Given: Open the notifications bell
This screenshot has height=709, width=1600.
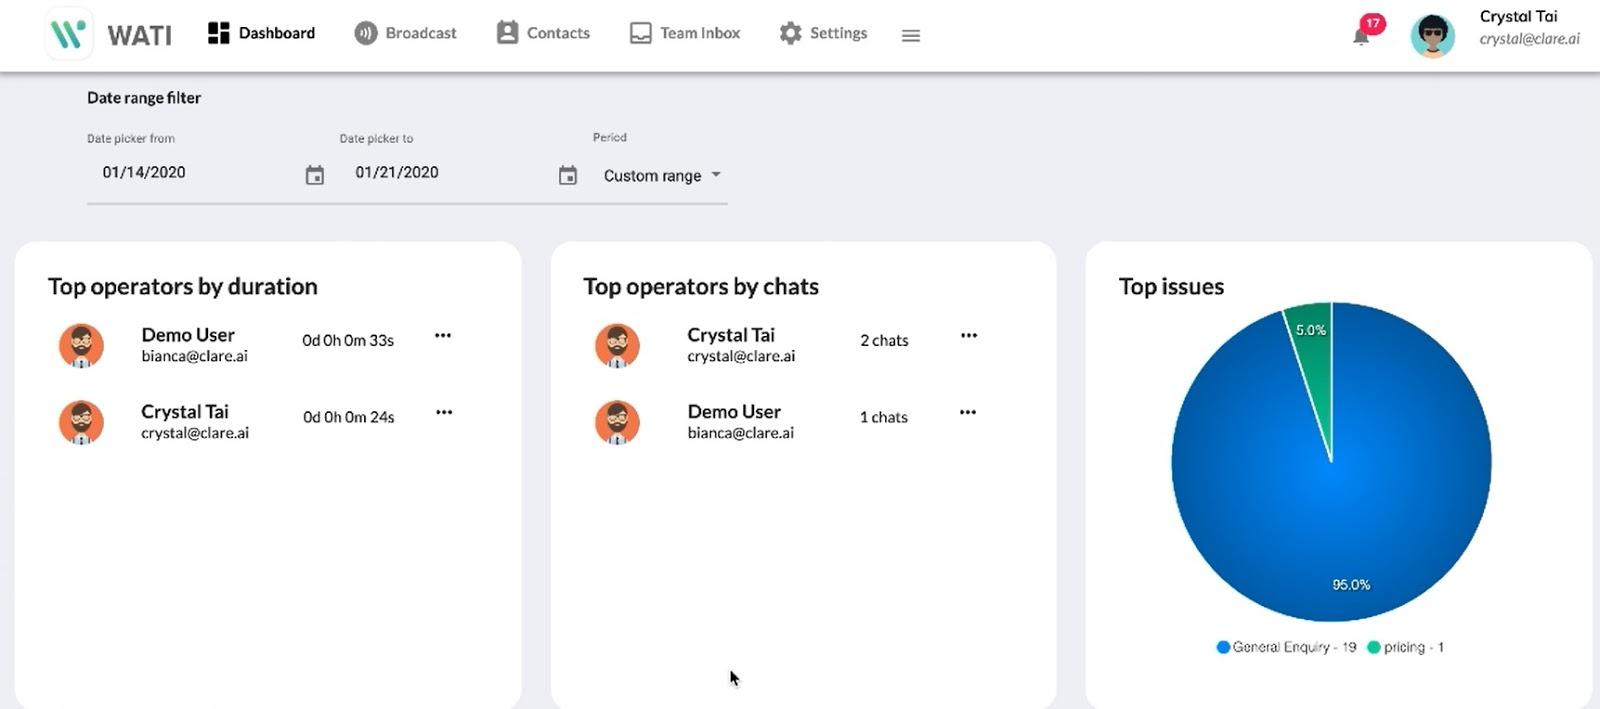Looking at the screenshot, I should tap(1361, 37).
